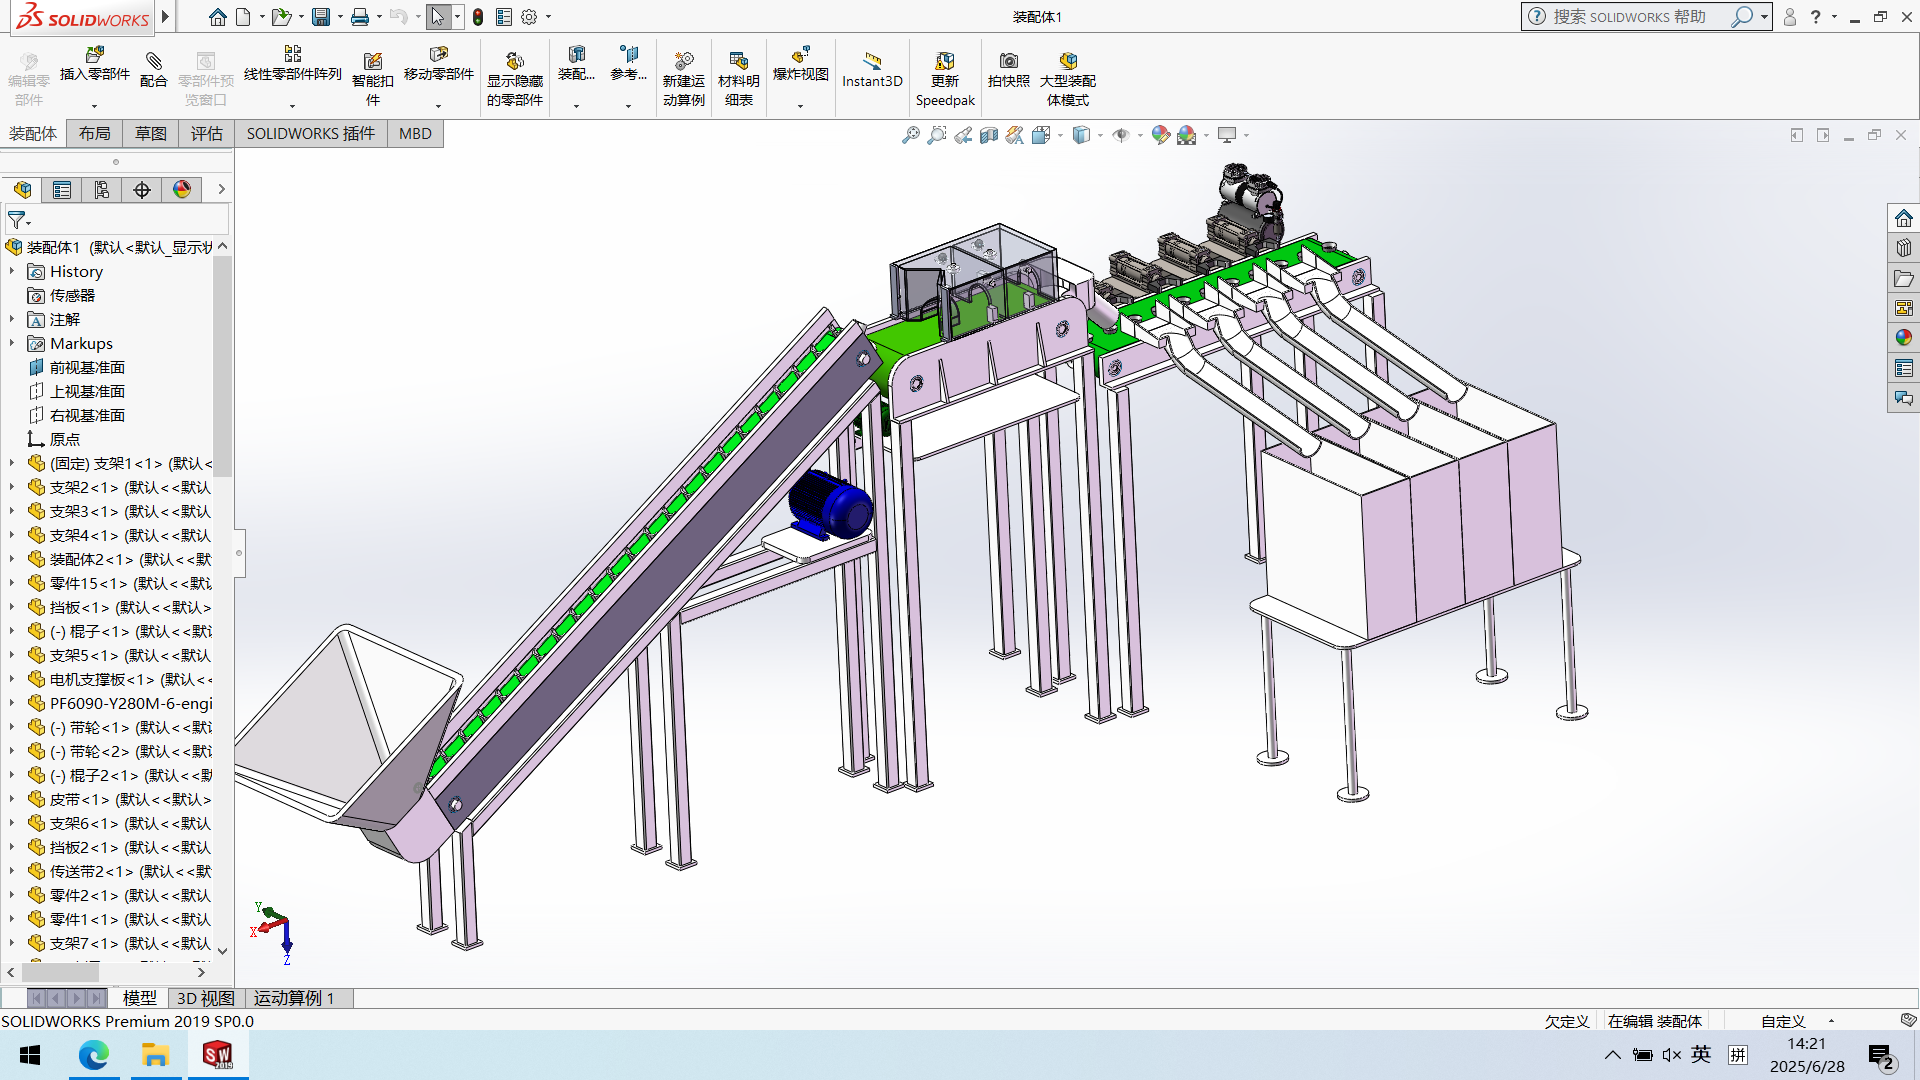Open File Explorer from taskbar
The height and width of the screenshot is (1080, 1920).
155,1055
